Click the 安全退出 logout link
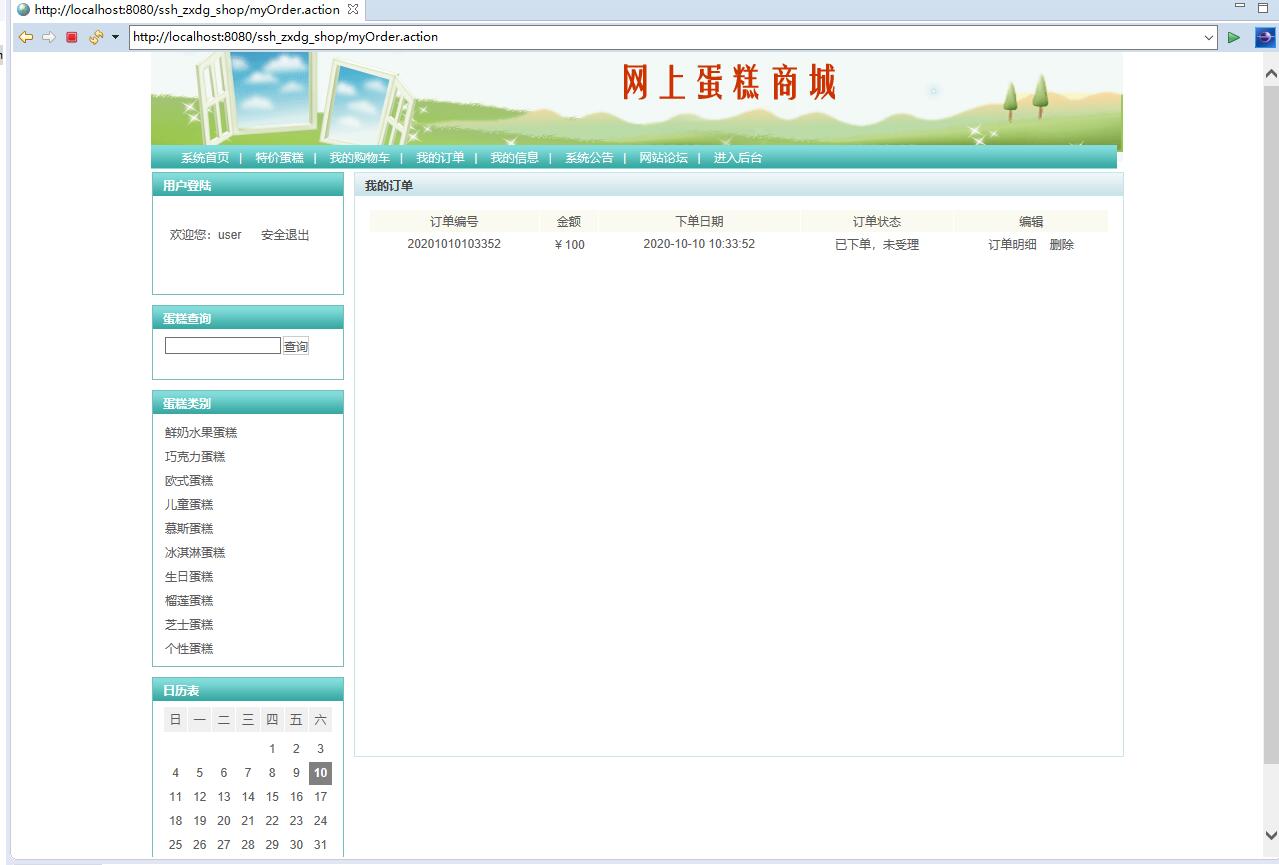The image size is (1279, 865). [285, 235]
